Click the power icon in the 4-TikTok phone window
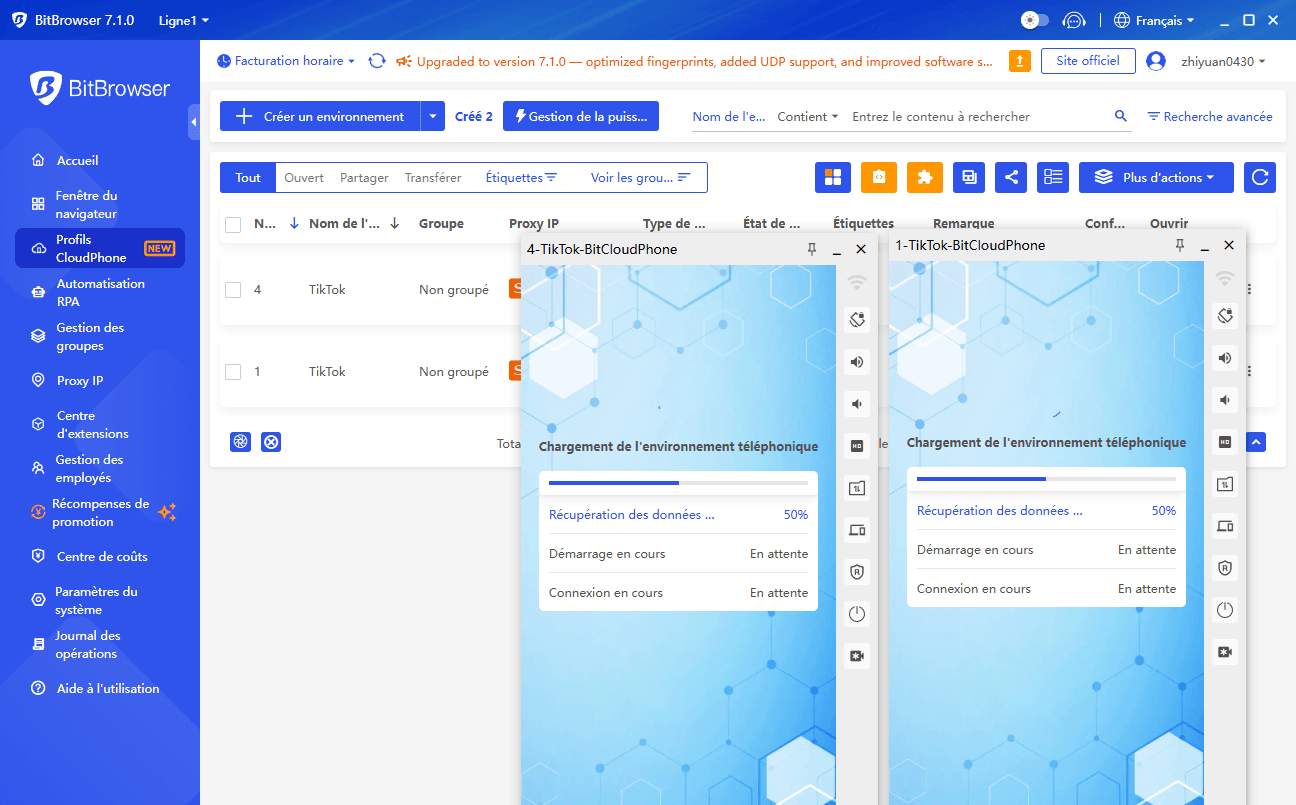This screenshot has width=1296, height=805. pyautogui.click(x=857, y=614)
